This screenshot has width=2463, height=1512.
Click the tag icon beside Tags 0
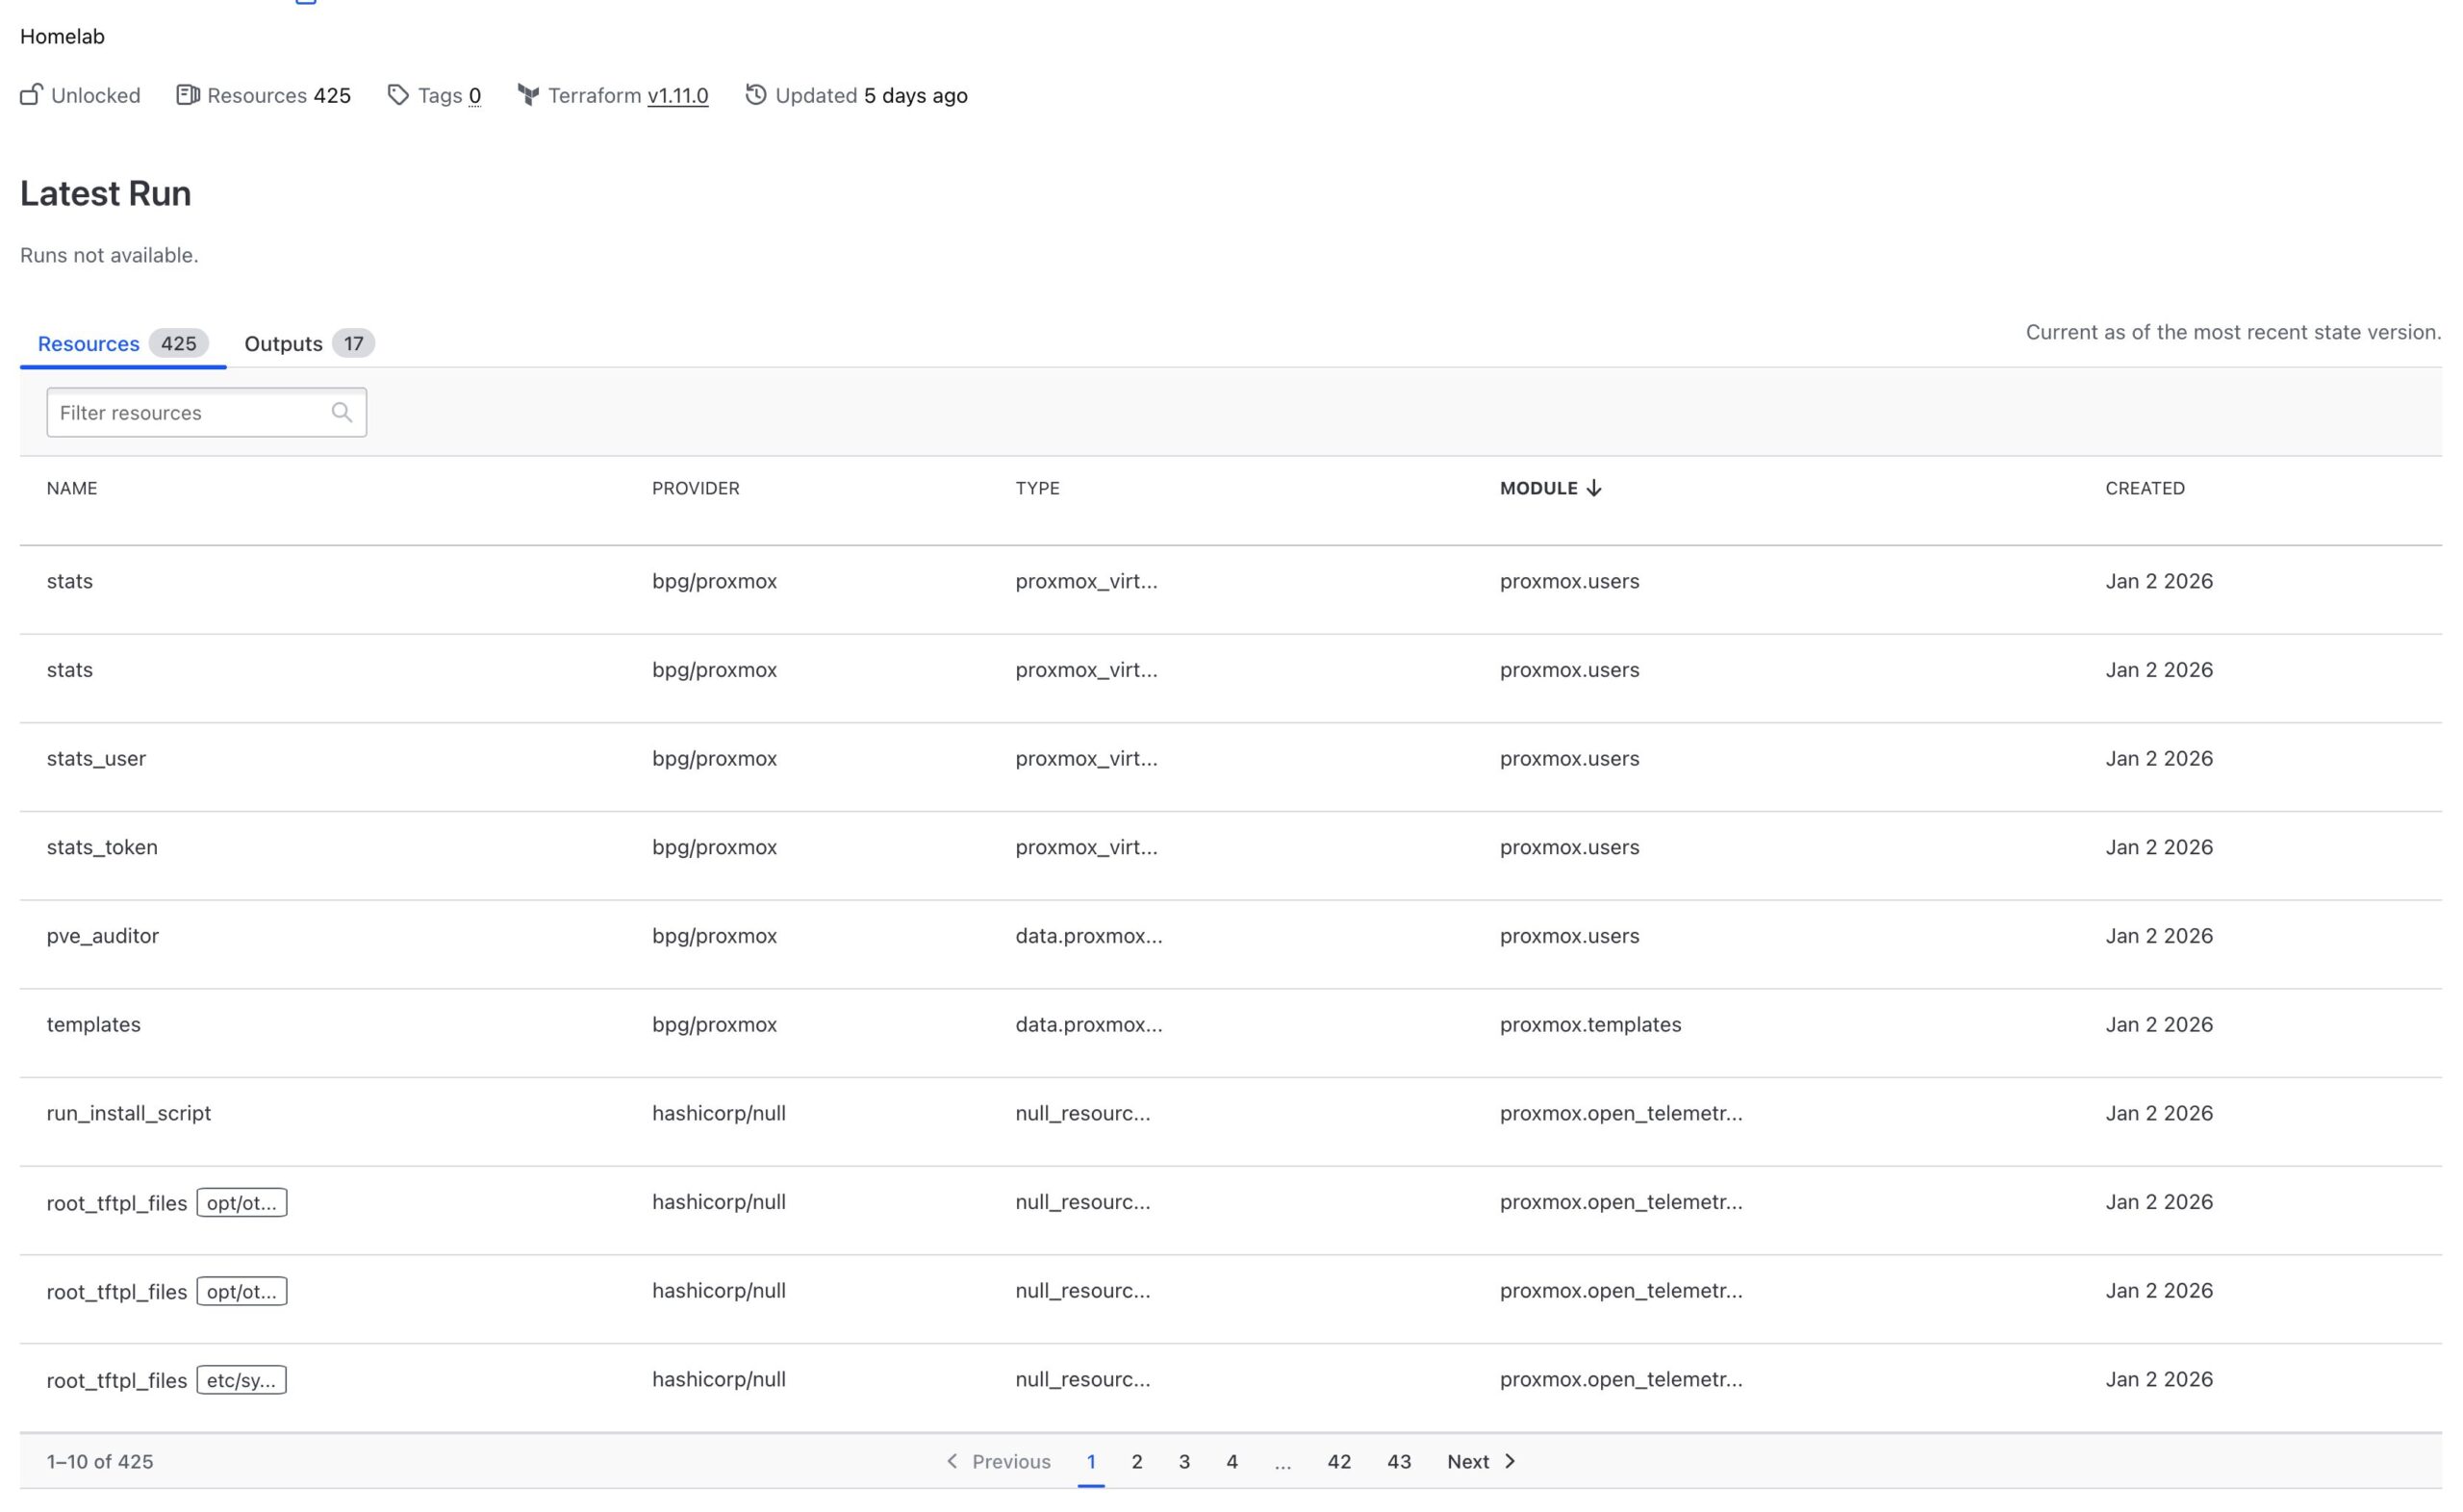tap(398, 95)
